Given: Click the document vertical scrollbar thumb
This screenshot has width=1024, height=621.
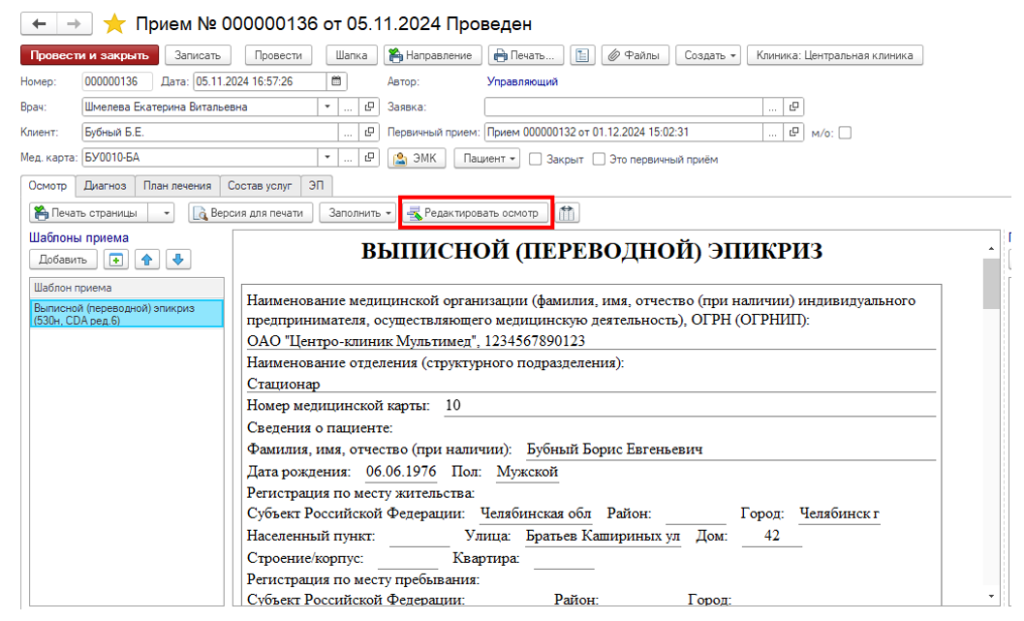Looking at the screenshot, I should (x=991, y=283).
